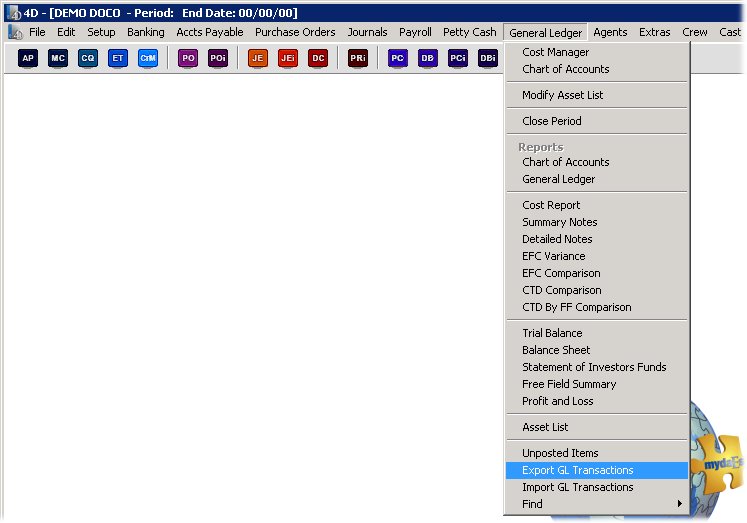
Task: Open the File menu
Action: click(x=37, y=32)
